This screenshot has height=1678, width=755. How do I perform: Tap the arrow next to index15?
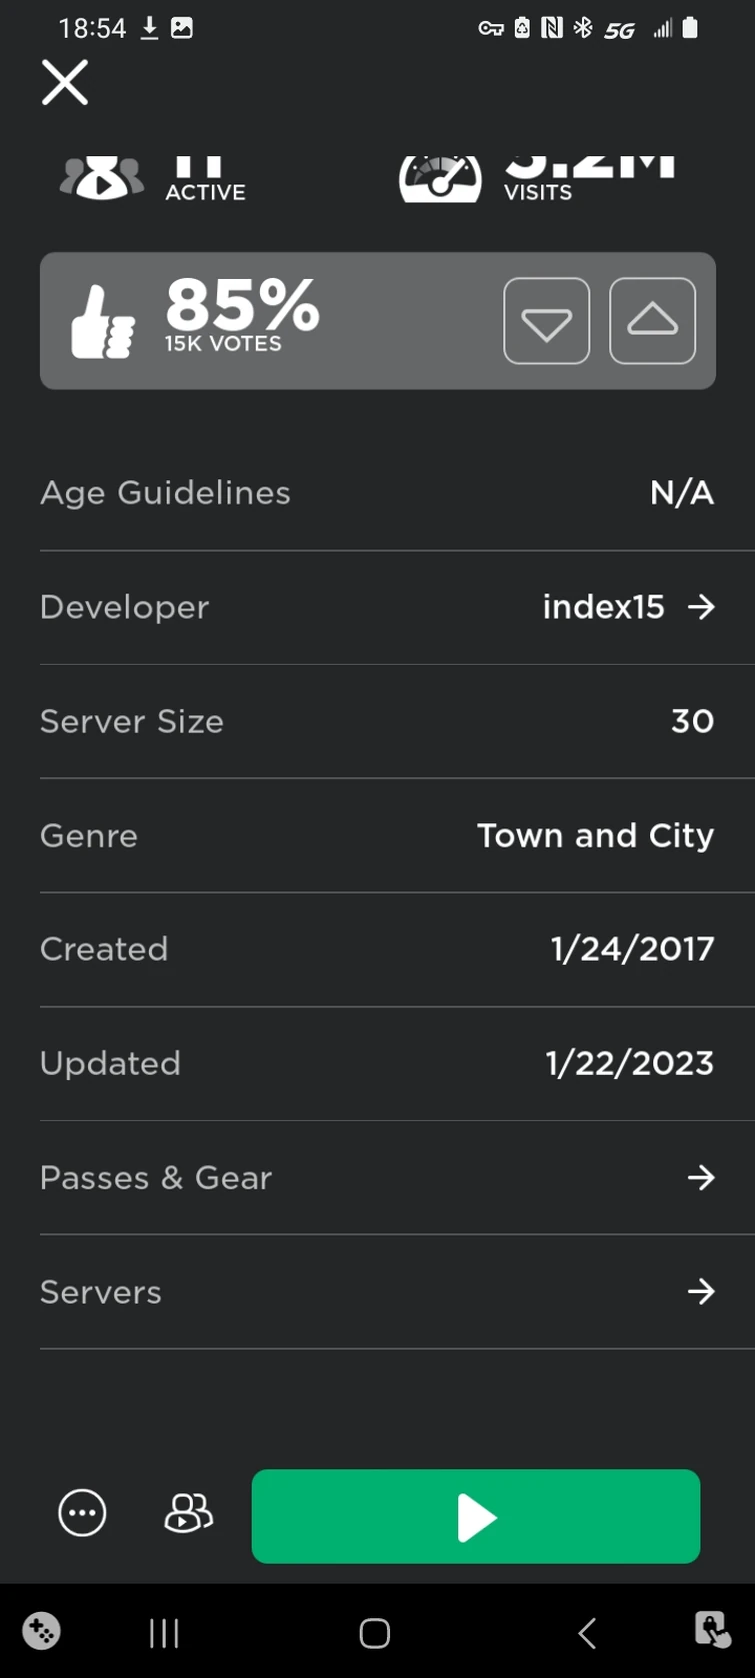tap(702, 607)
